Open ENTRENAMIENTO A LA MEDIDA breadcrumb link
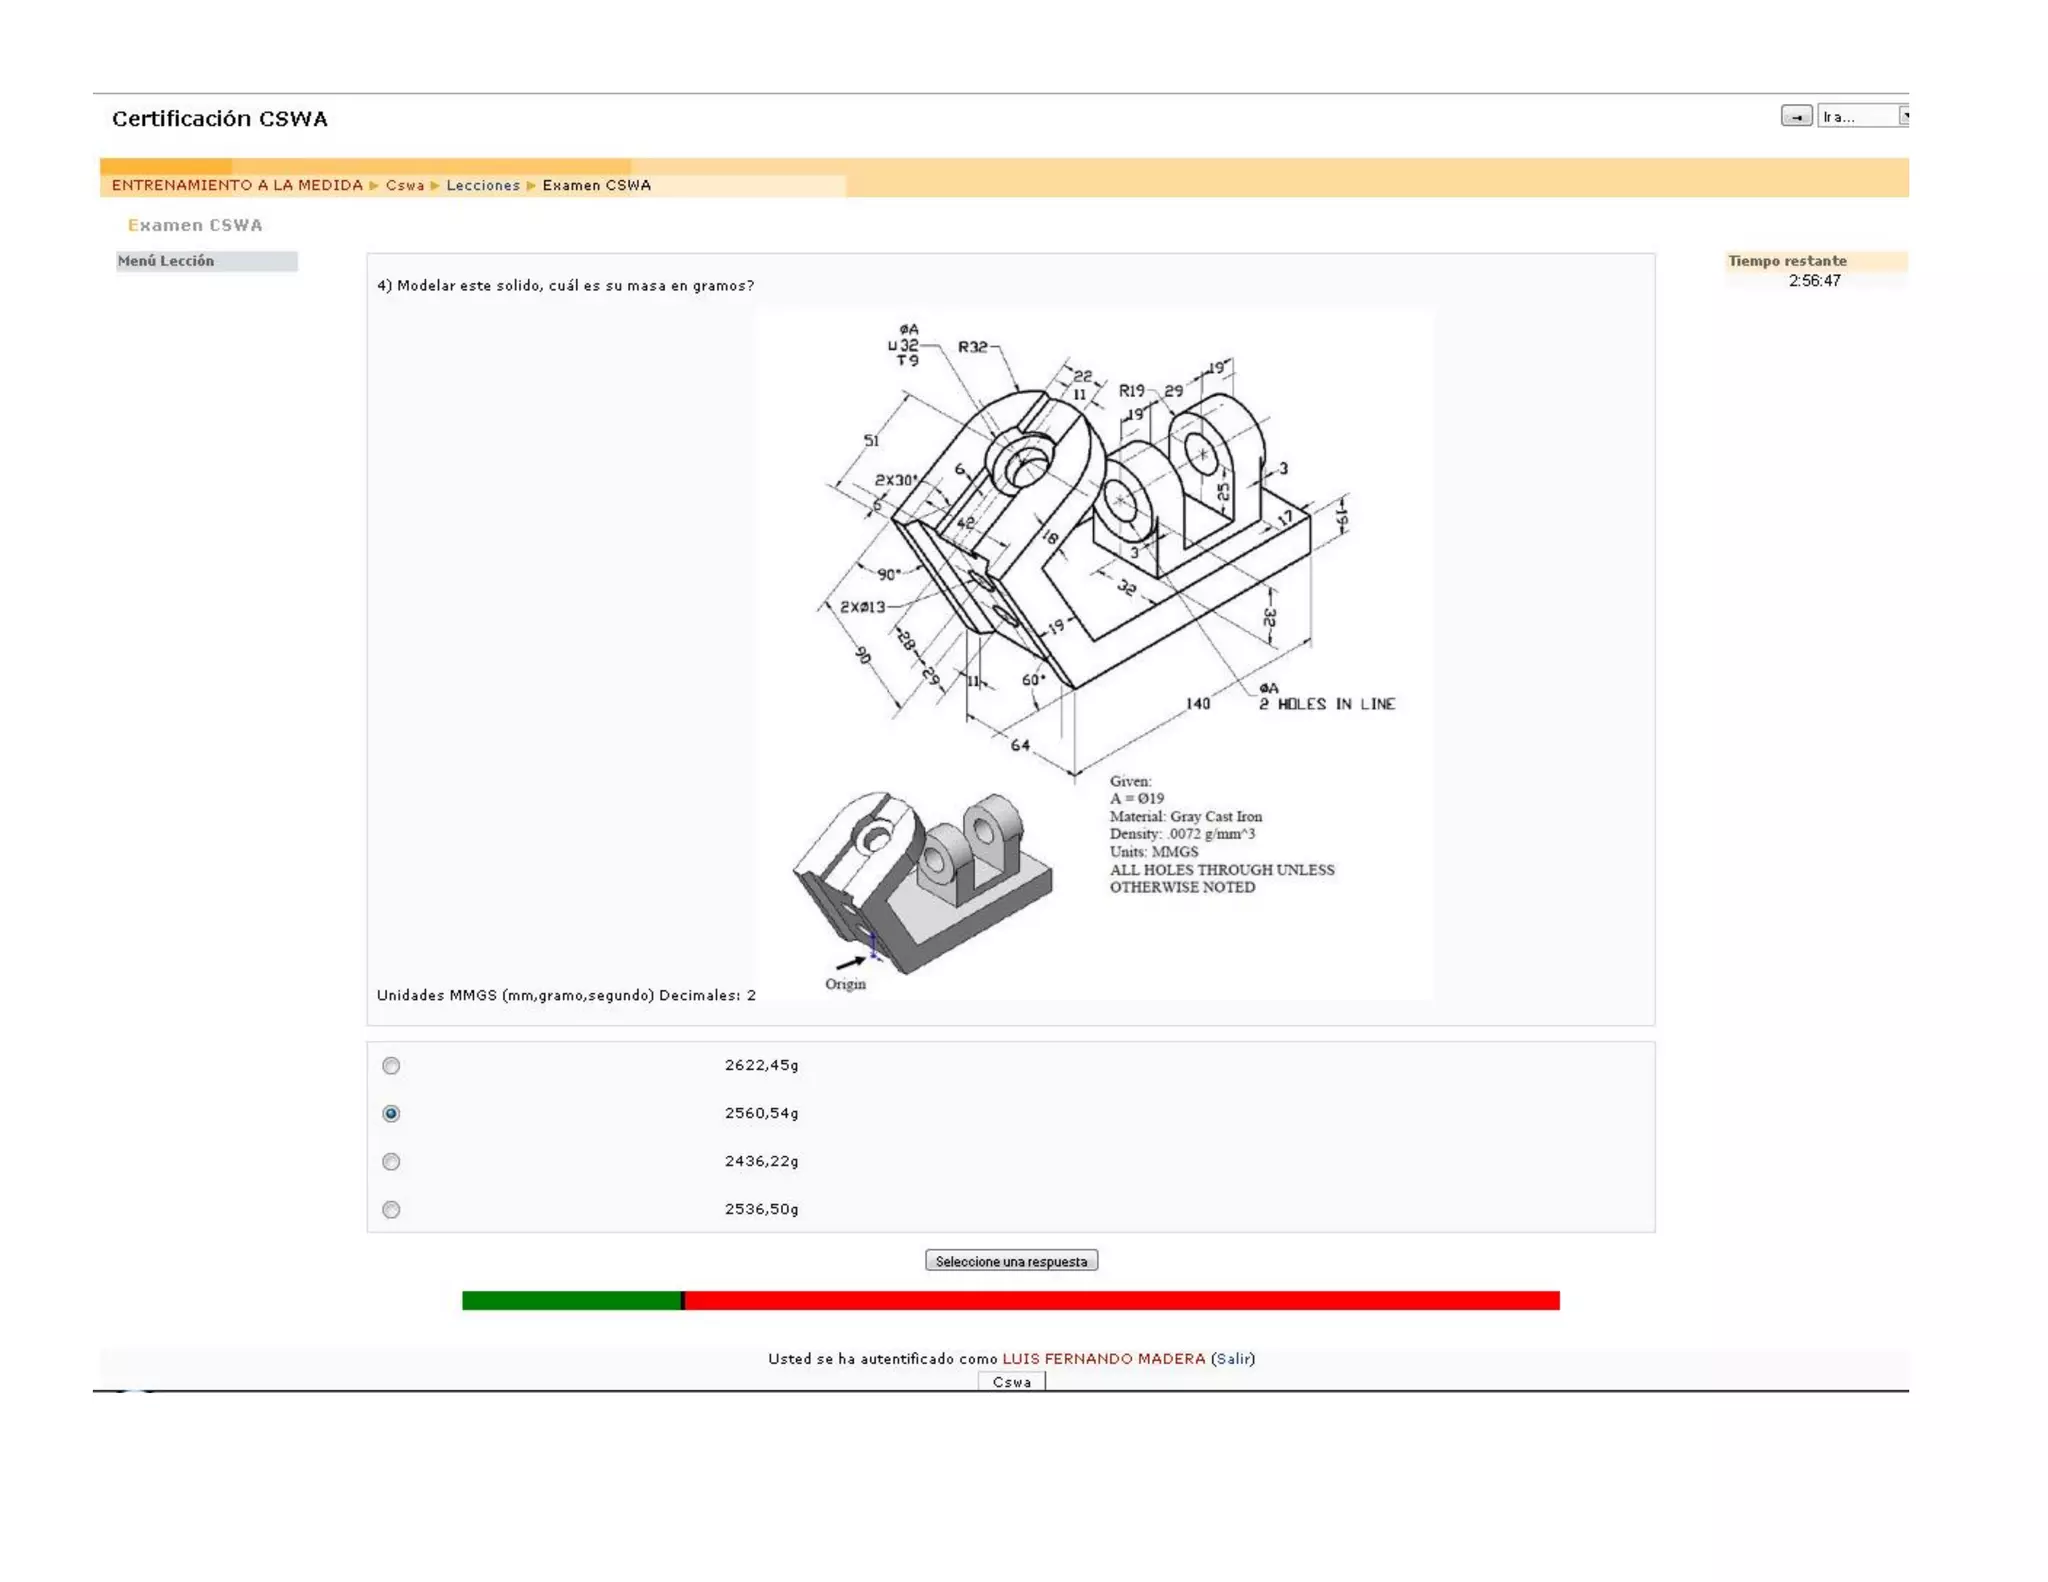Viewport: 2048px width, 1582px height. 237,186
